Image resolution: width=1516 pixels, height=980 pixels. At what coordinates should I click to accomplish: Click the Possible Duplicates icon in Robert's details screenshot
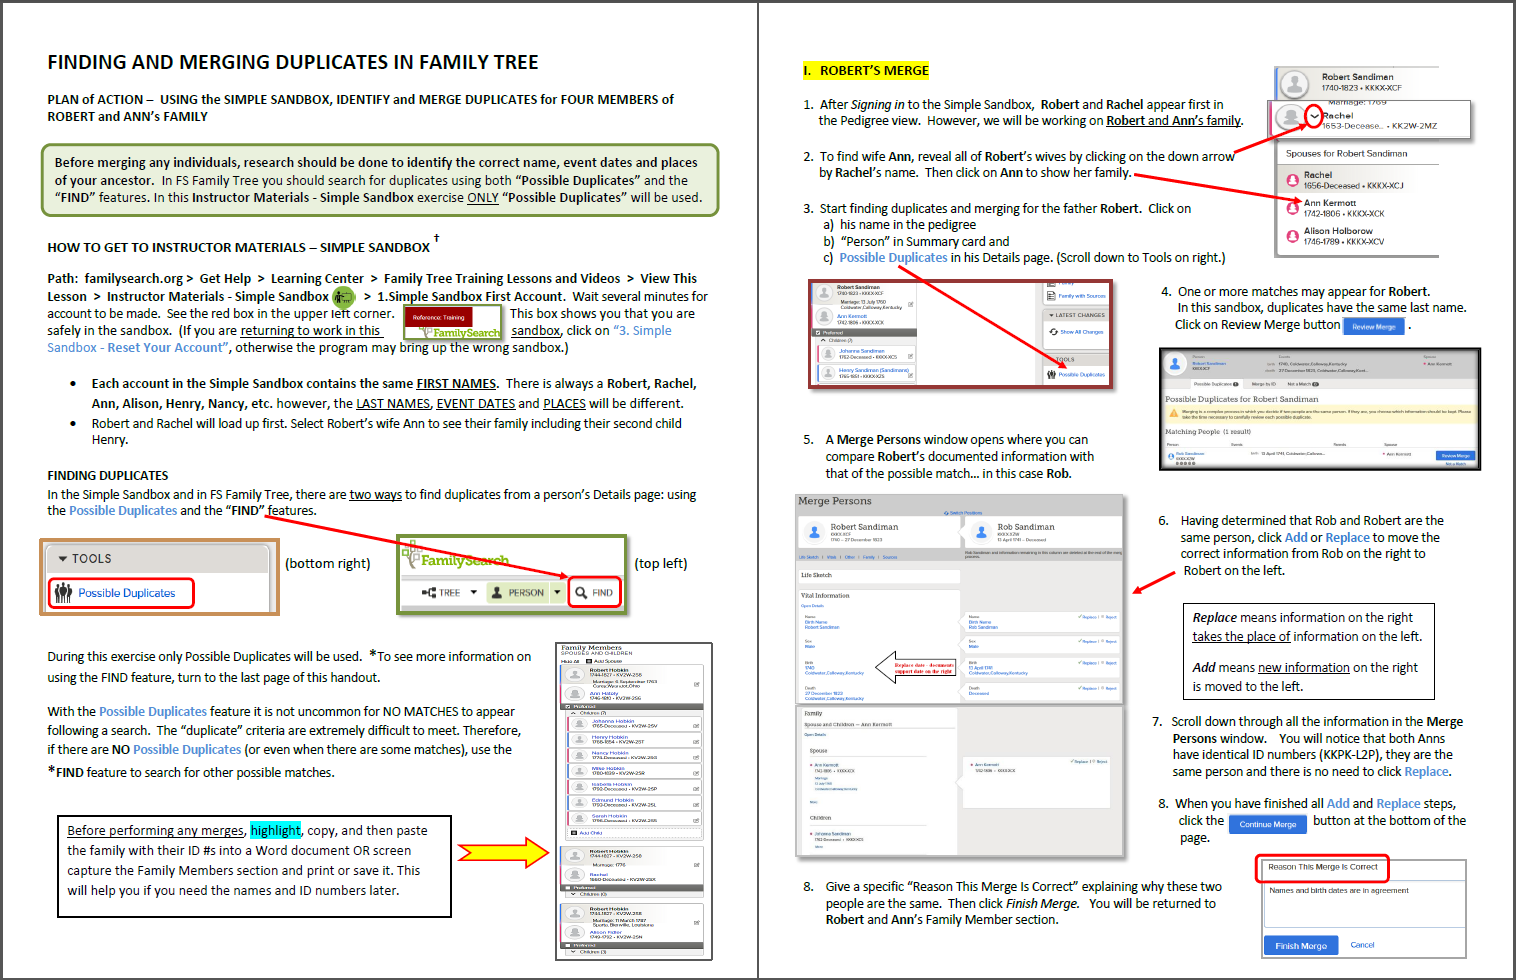pyautogui.click(x=1051, y=374)
